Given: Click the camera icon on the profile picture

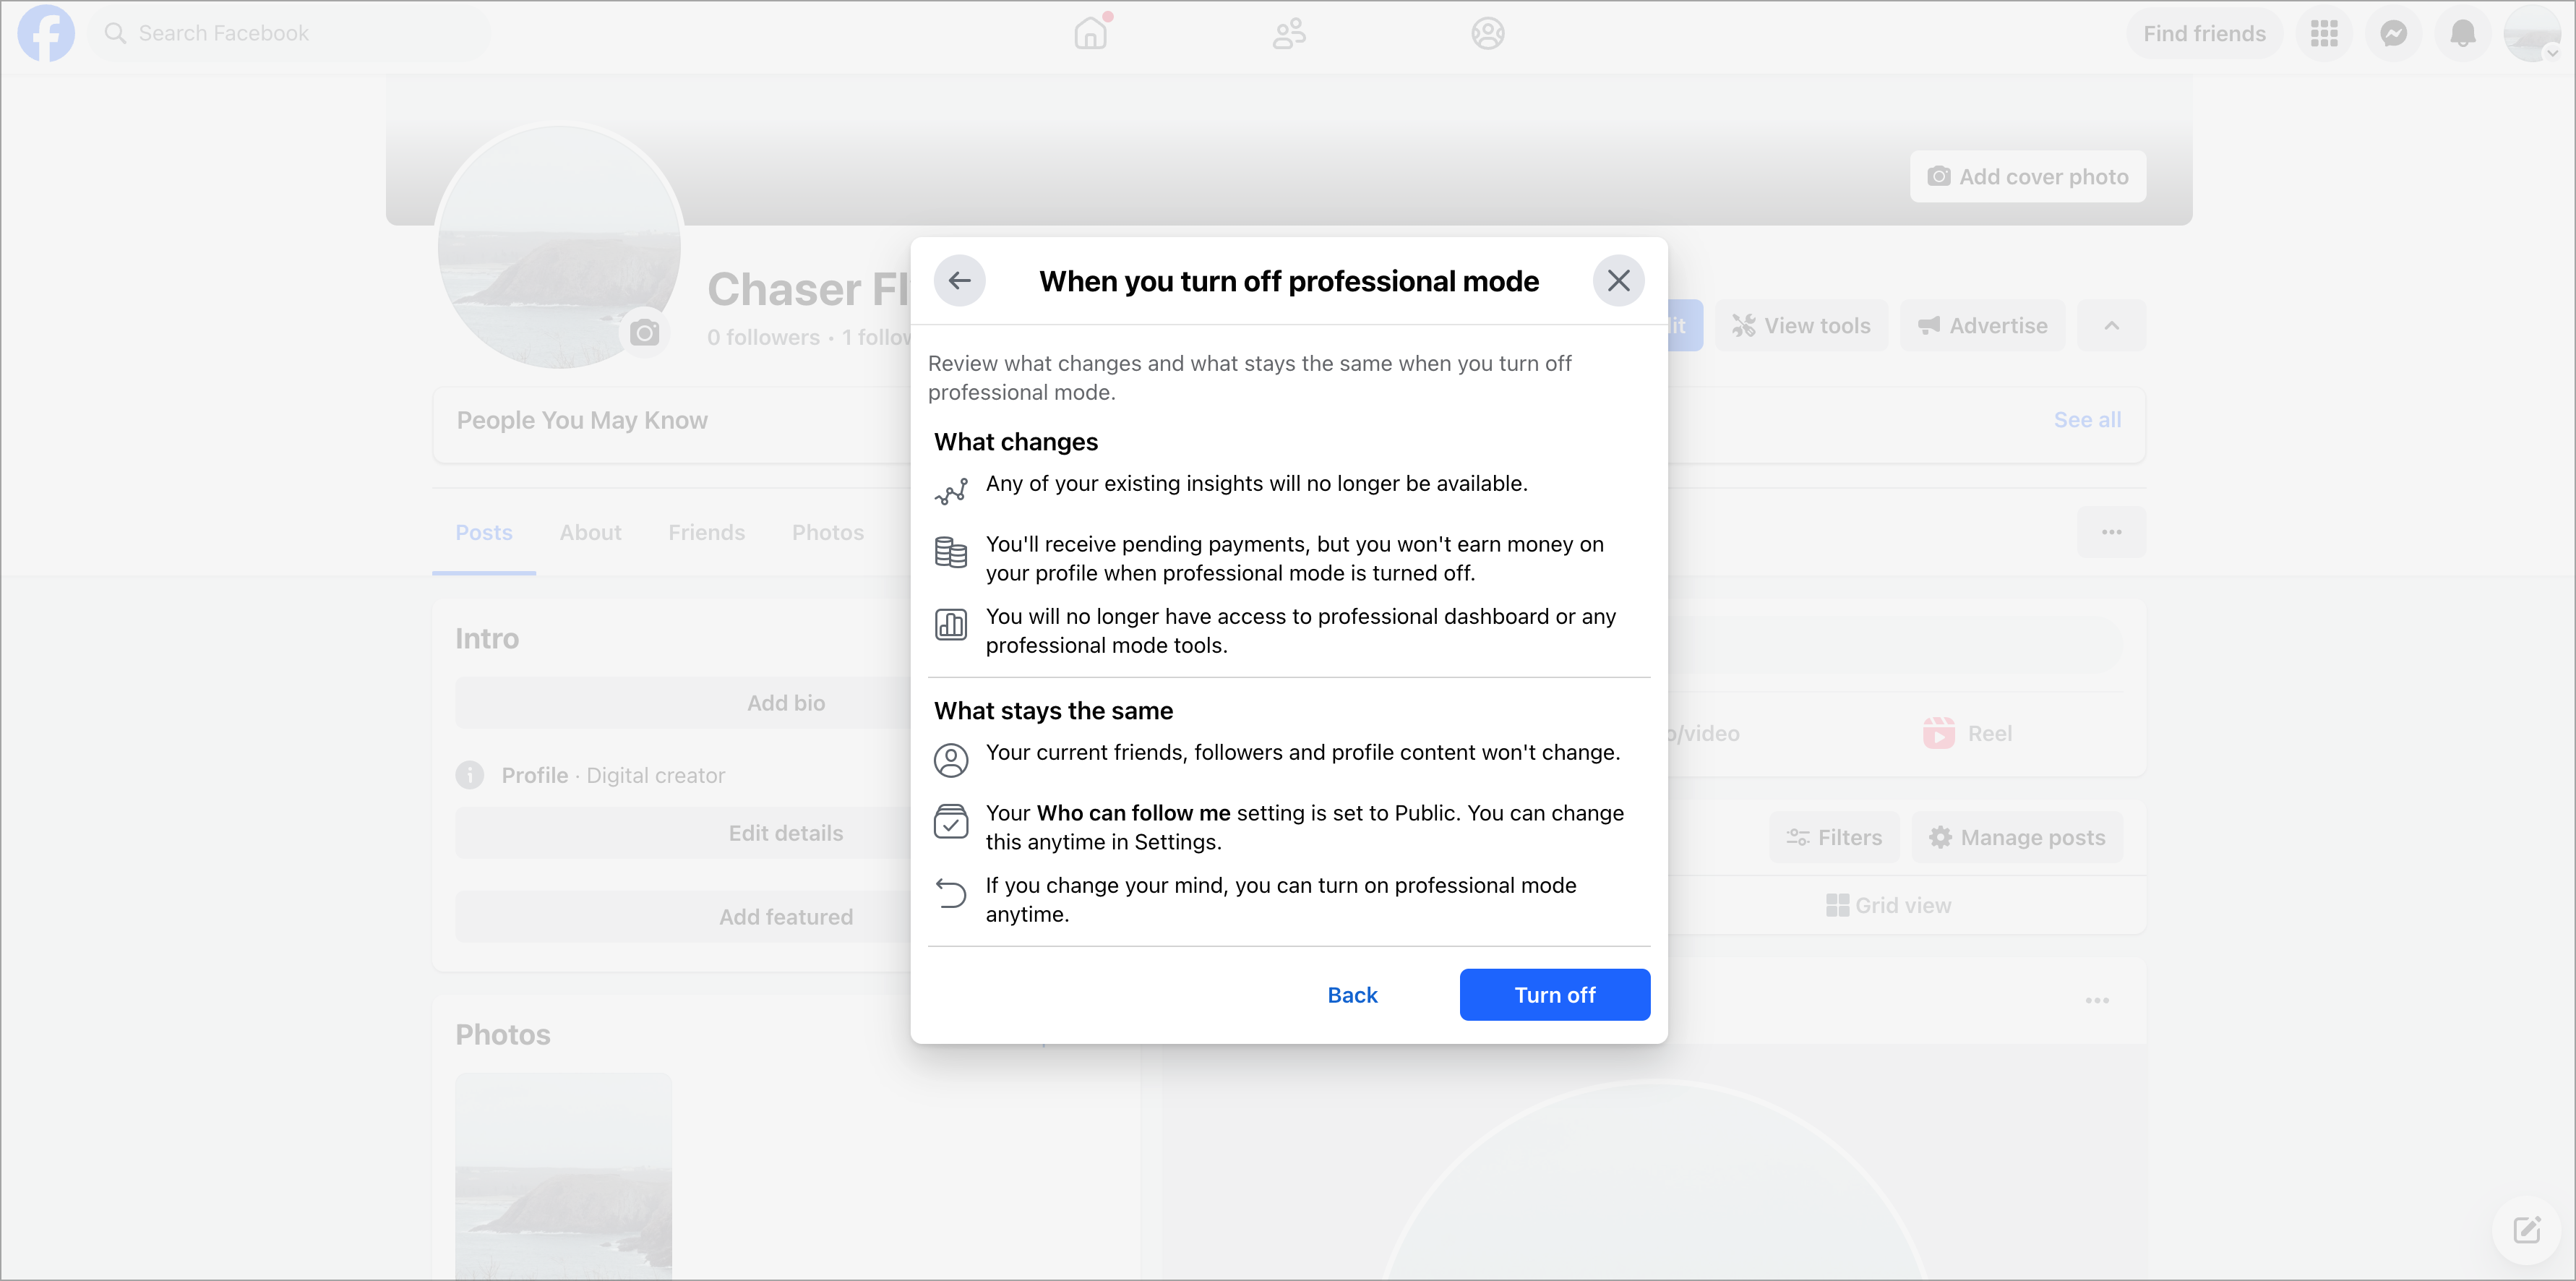Looking at the screenshot, I should click(644, 332).
